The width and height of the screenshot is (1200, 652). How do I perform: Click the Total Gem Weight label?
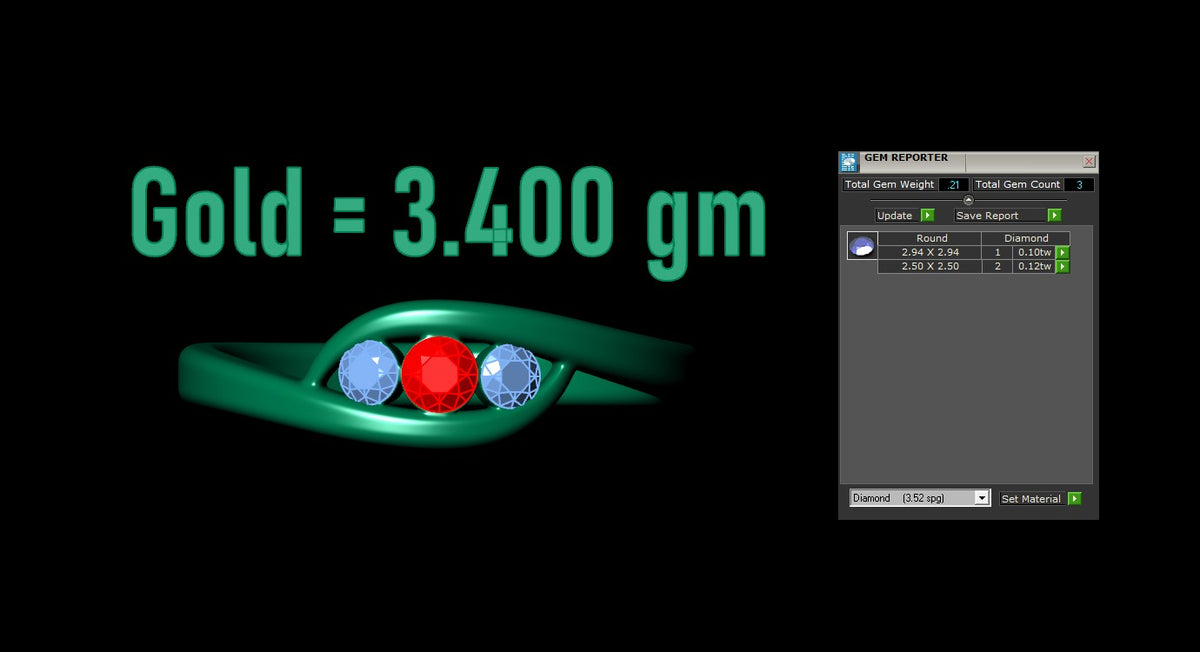890,184
